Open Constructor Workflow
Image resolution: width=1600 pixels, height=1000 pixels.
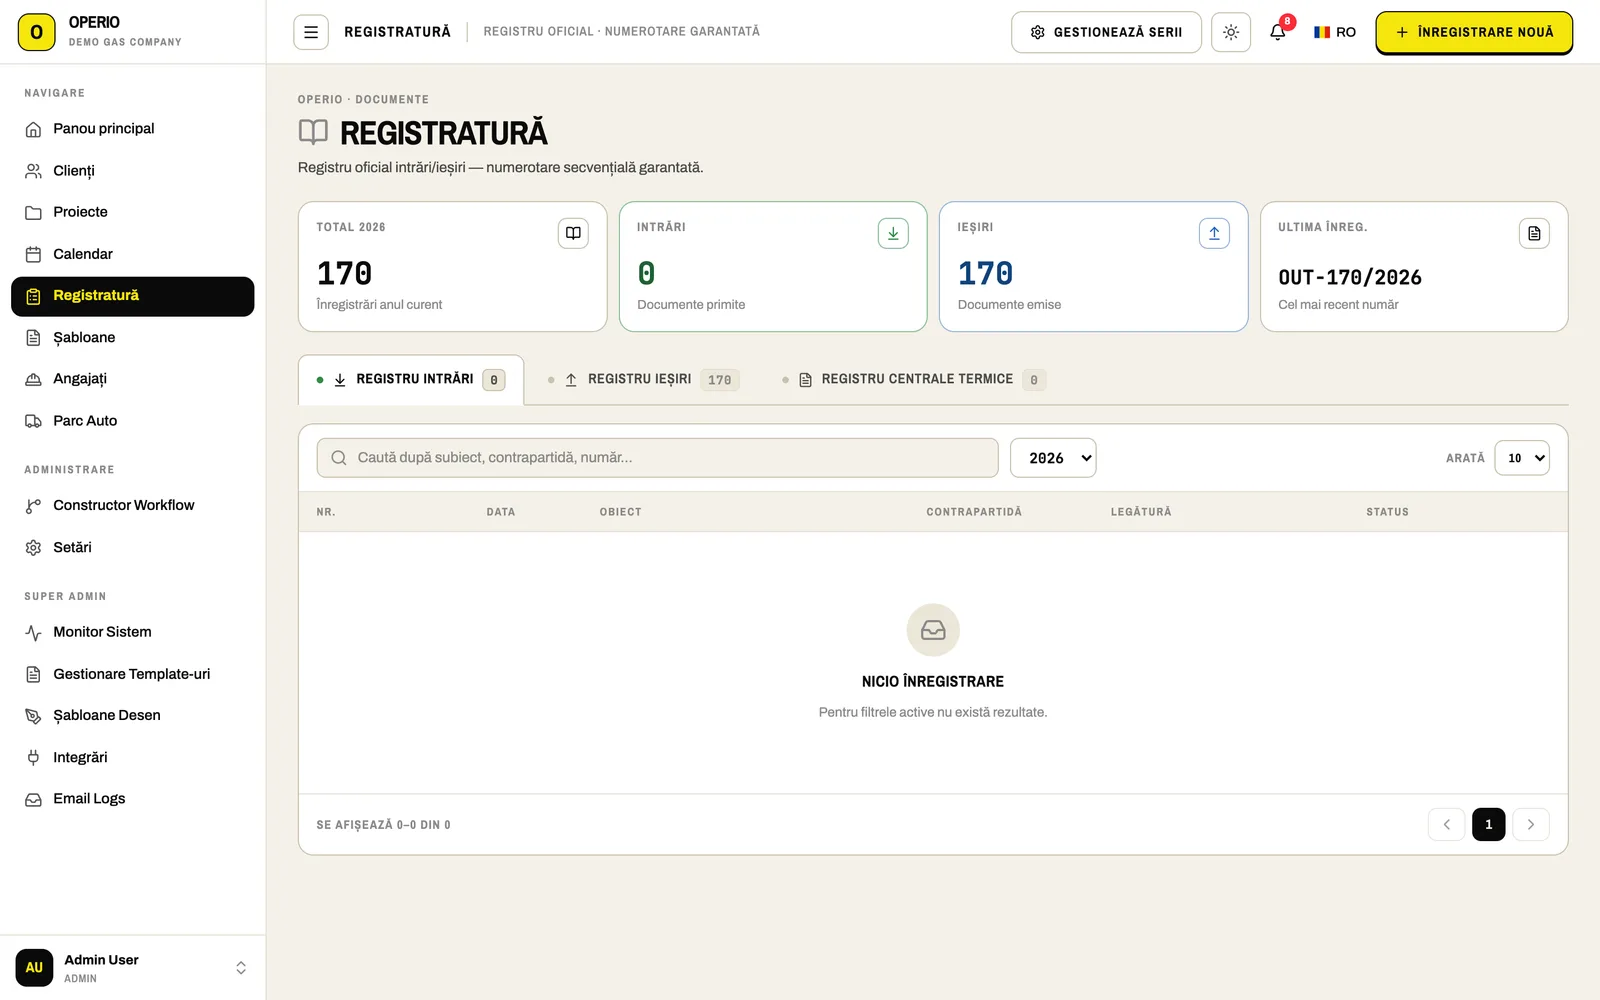[132, 506]
